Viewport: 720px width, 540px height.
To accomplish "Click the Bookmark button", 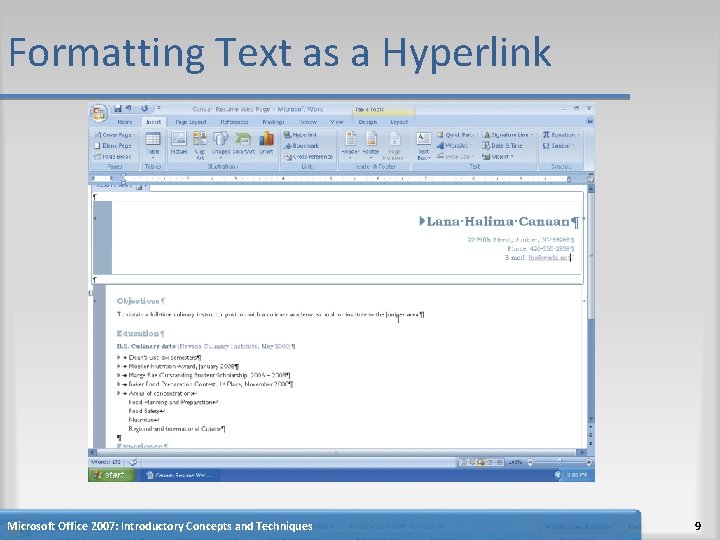I will tap(301, 146).
